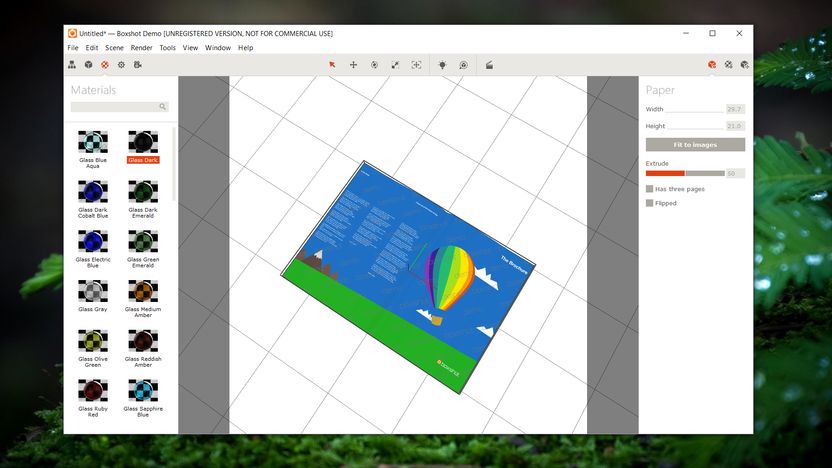Select Glass Medium Amber material

pyautogui.click(x=143, y=299)
